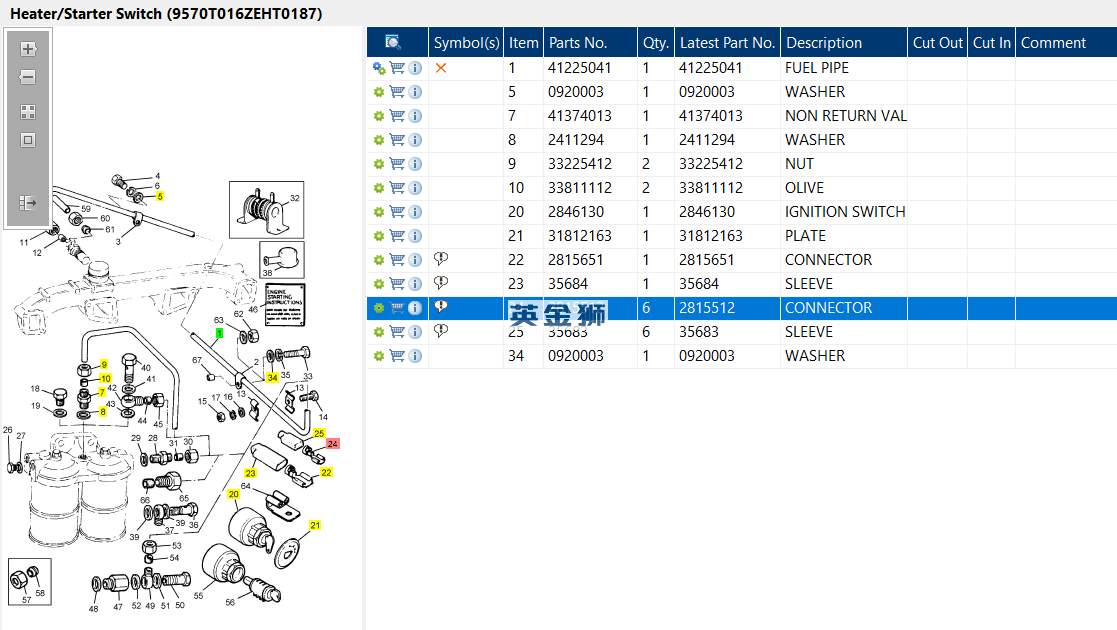This screenshot has width=1117, height=630.
Task: Add FUEL PIPE to shopping cart
Action: click(398, 68)
